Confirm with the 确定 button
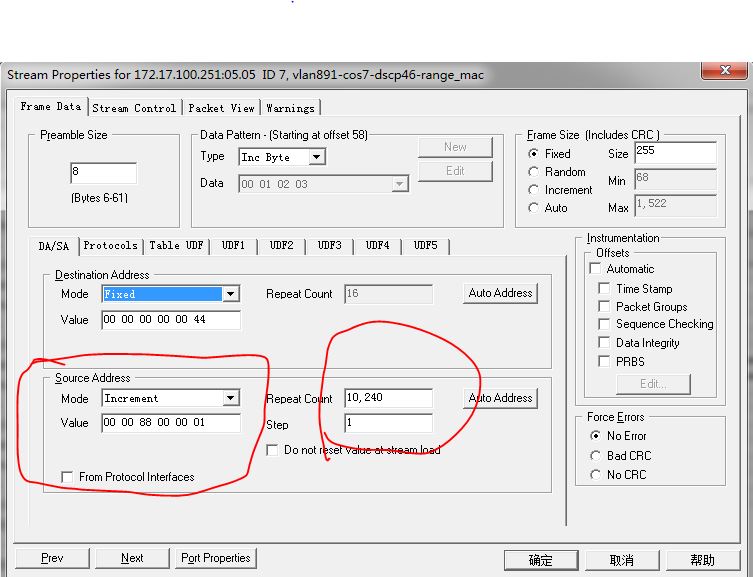Screen dimensions: 753x577 coord(541,560)
